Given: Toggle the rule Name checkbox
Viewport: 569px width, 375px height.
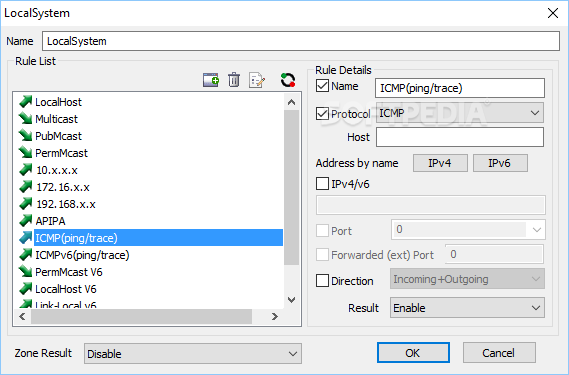Looking at the screenshot, I should pos(322,86).
